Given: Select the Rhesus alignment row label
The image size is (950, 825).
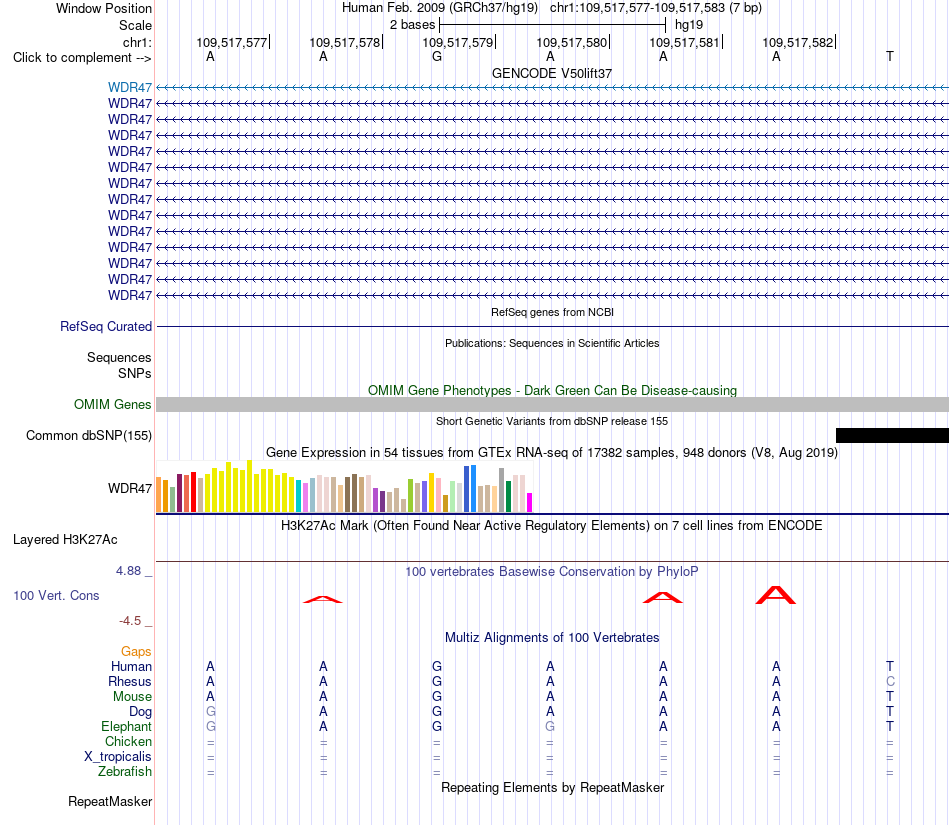Looking at the screenshot, I should (130, 681).
